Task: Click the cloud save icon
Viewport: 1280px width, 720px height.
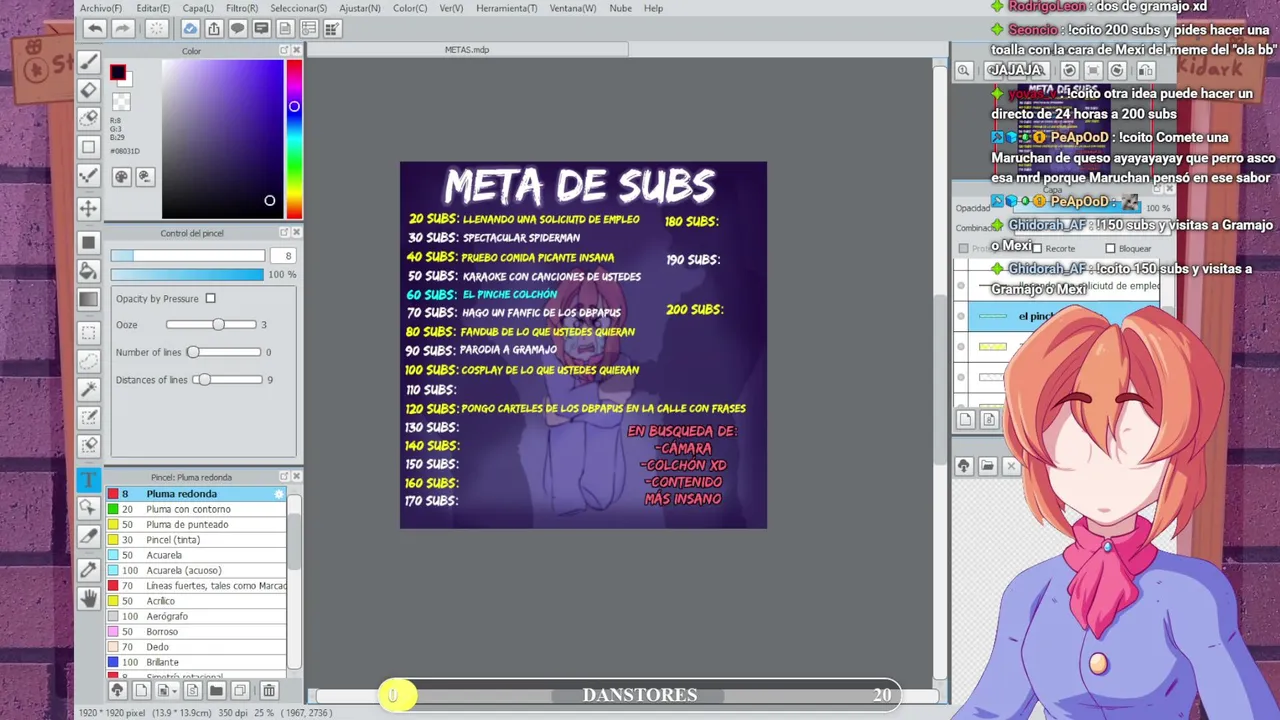Action: [190, 29]
